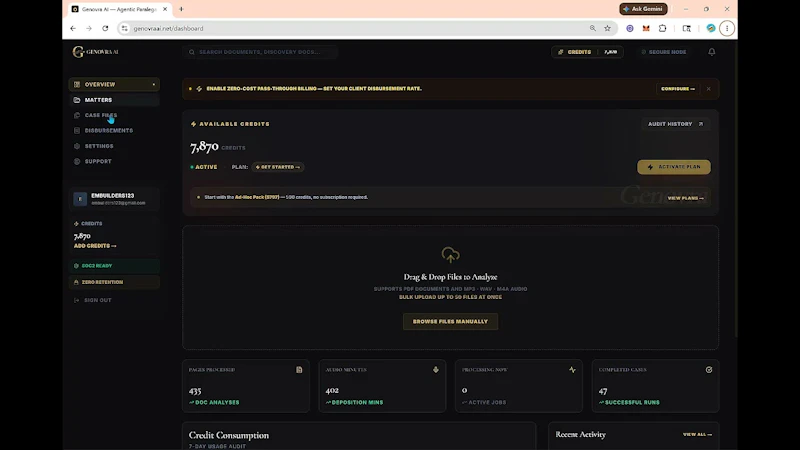Click the cloud upload icon
Screen dimensions: 800x450
pos(450,255)
